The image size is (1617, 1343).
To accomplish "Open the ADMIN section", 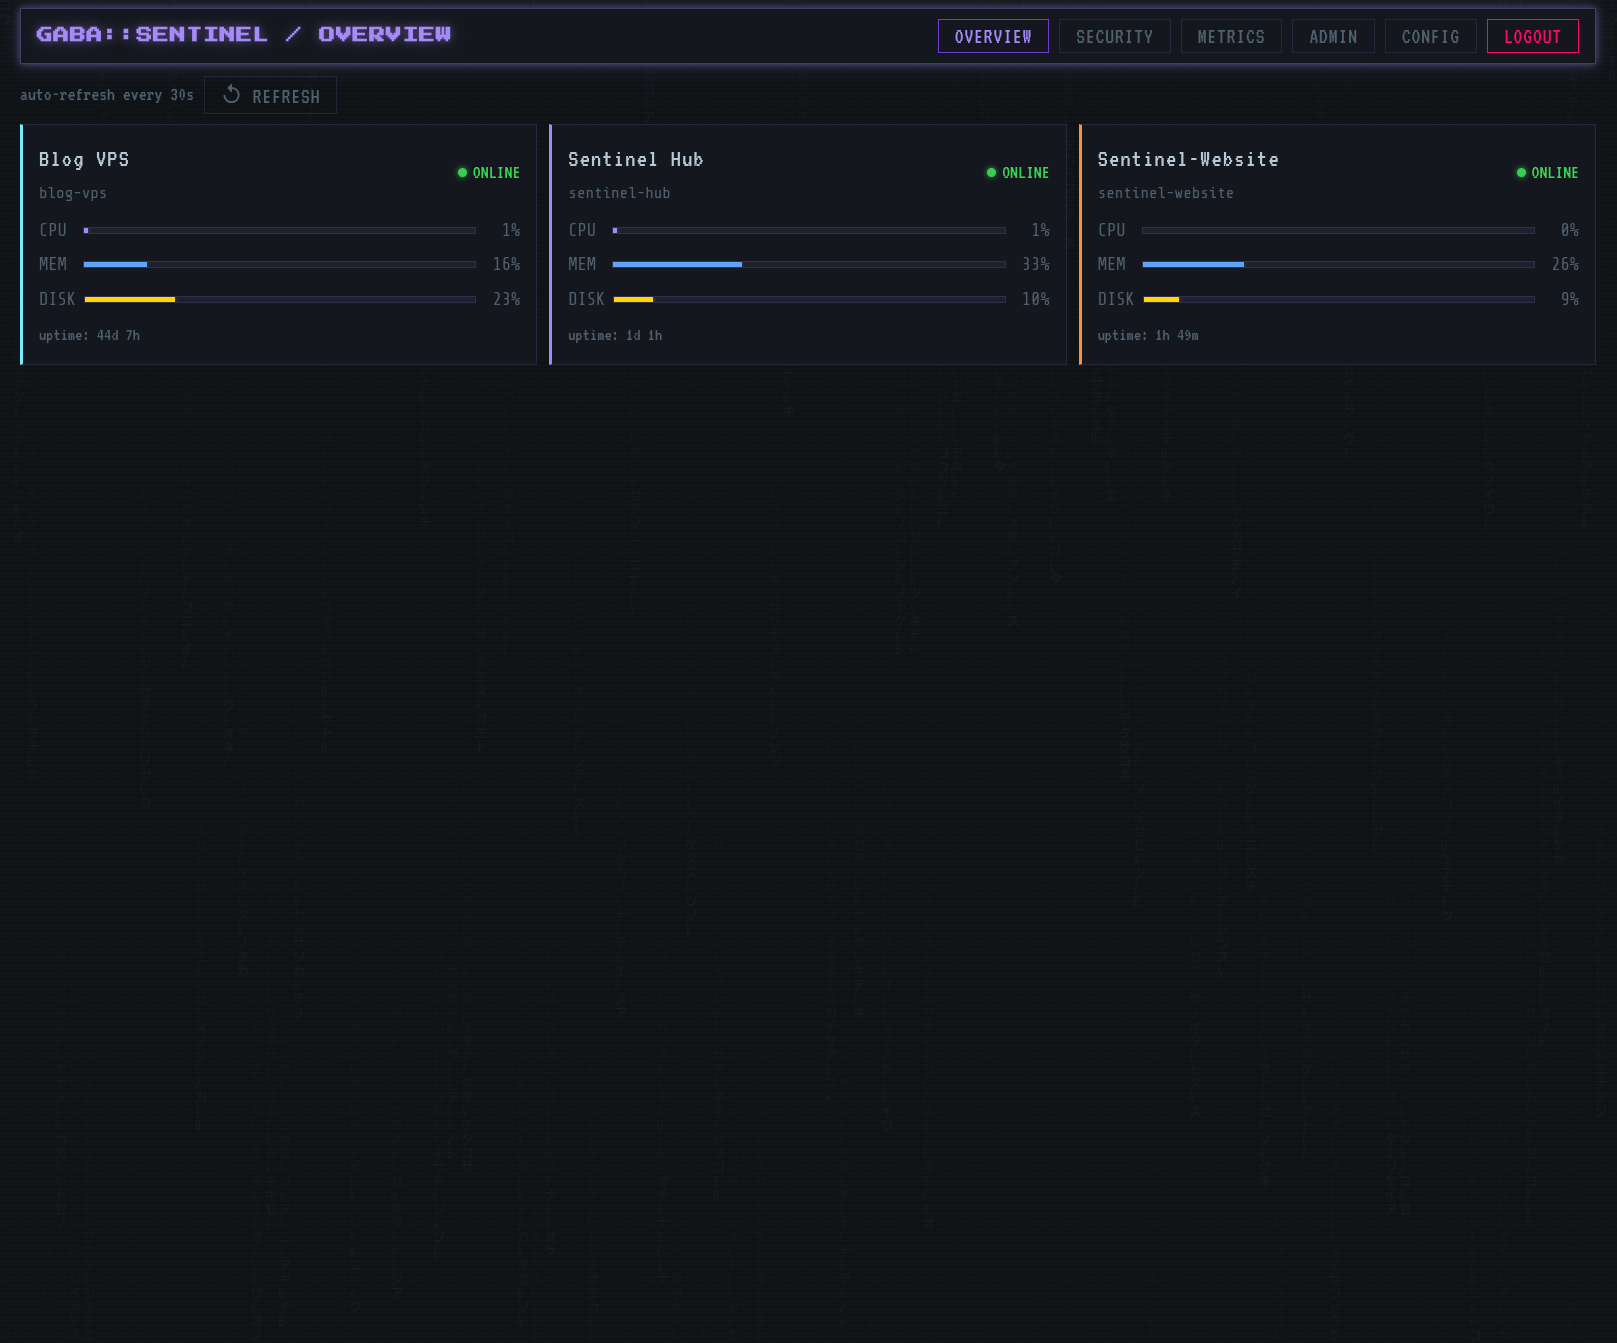I will pyautogui.click(x=1332, y=36).
